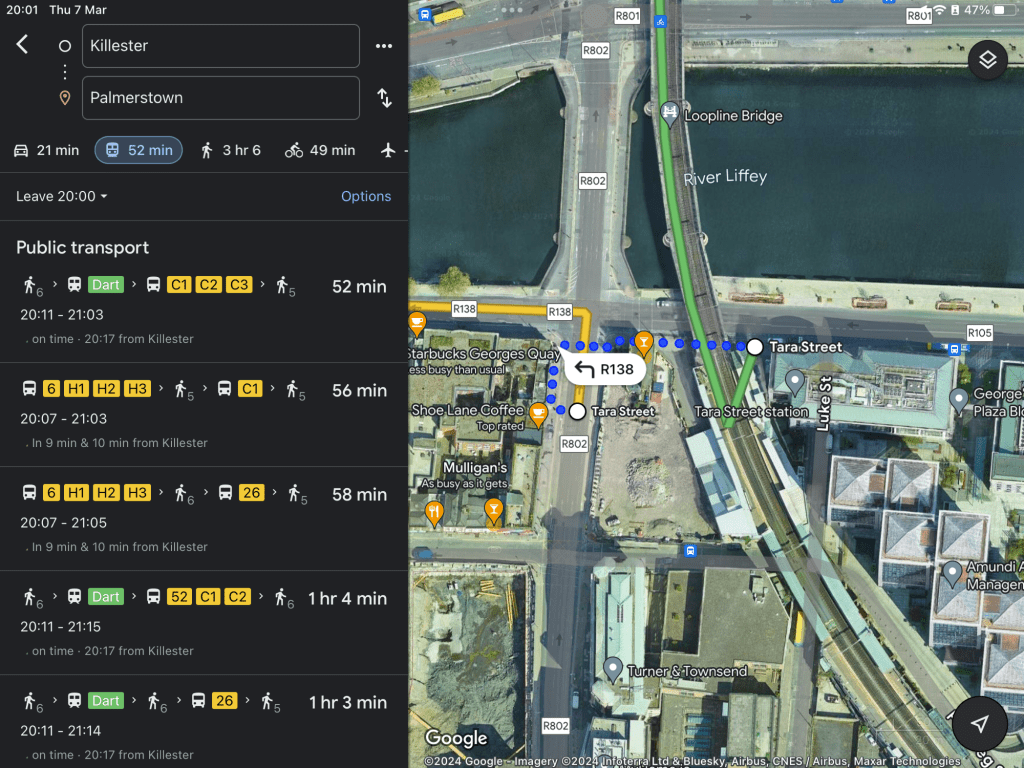Tap the Shoe Lane Coffee cup pin

(x=538, y=413)
